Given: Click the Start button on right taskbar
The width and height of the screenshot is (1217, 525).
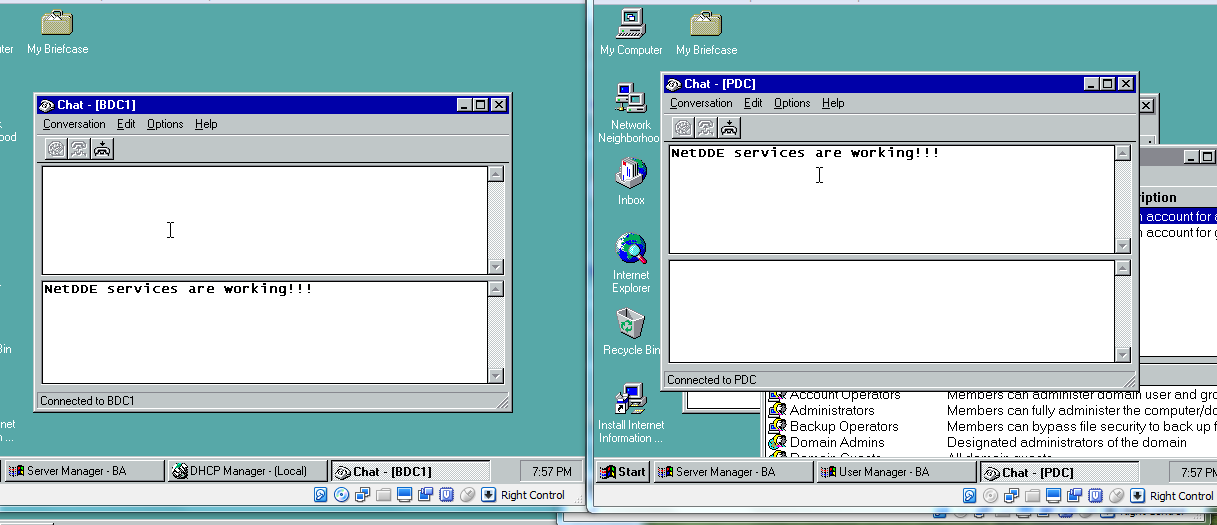Looking at the screenshot, I should click(x=623, y=472).
